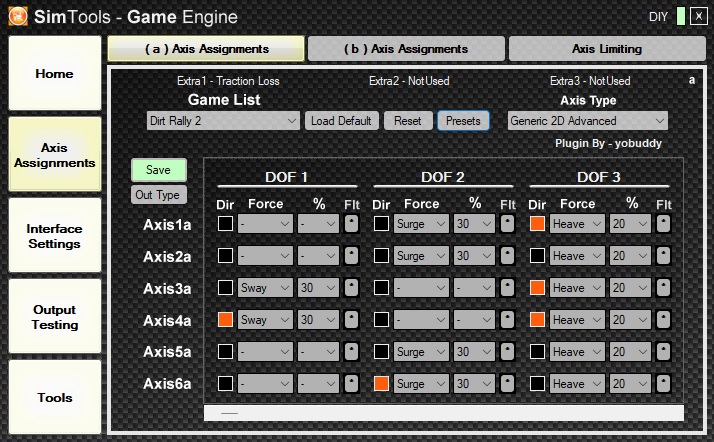The image size is (714, 442).
Task: Switch to (a) Axis Assignments tab
Action: (206, 49)
